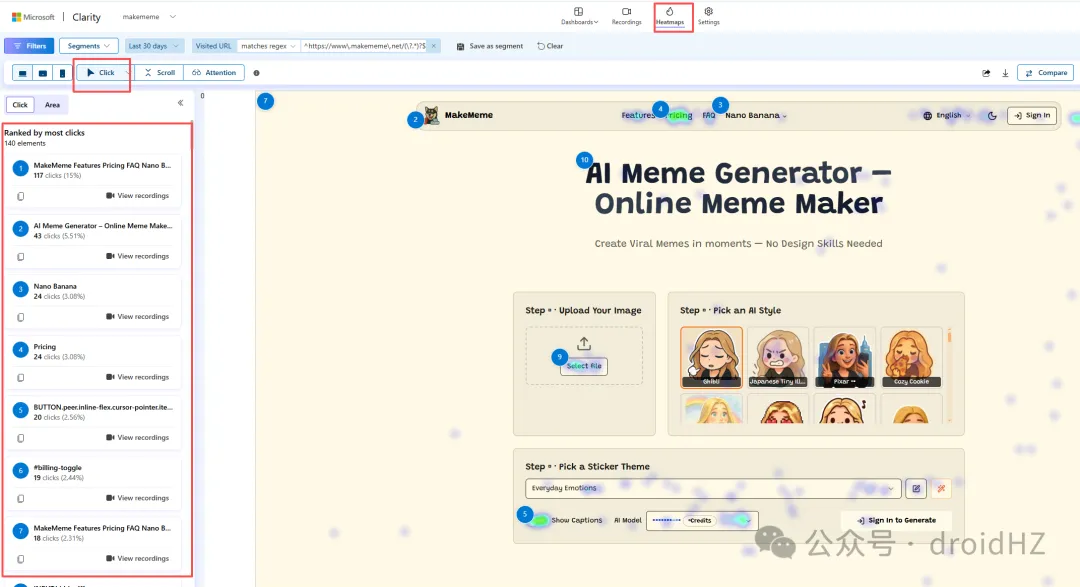Viewport: 1080px width, 587px height.
Task: Open the Last 30 days date dropdown
Action: 154,46
